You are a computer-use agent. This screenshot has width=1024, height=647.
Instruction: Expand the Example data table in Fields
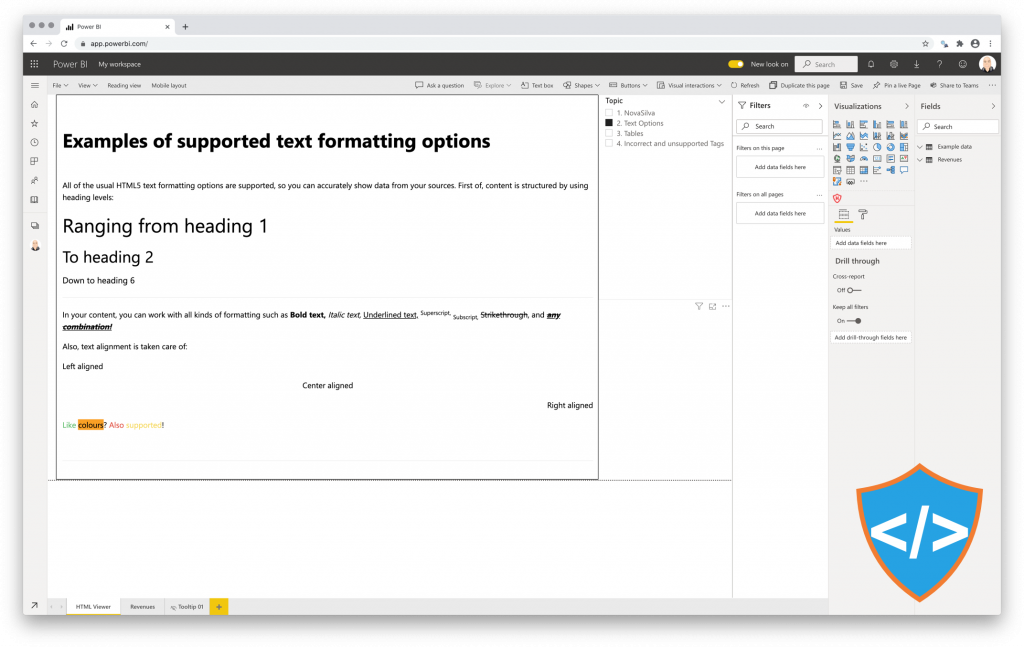click(919, 145)
